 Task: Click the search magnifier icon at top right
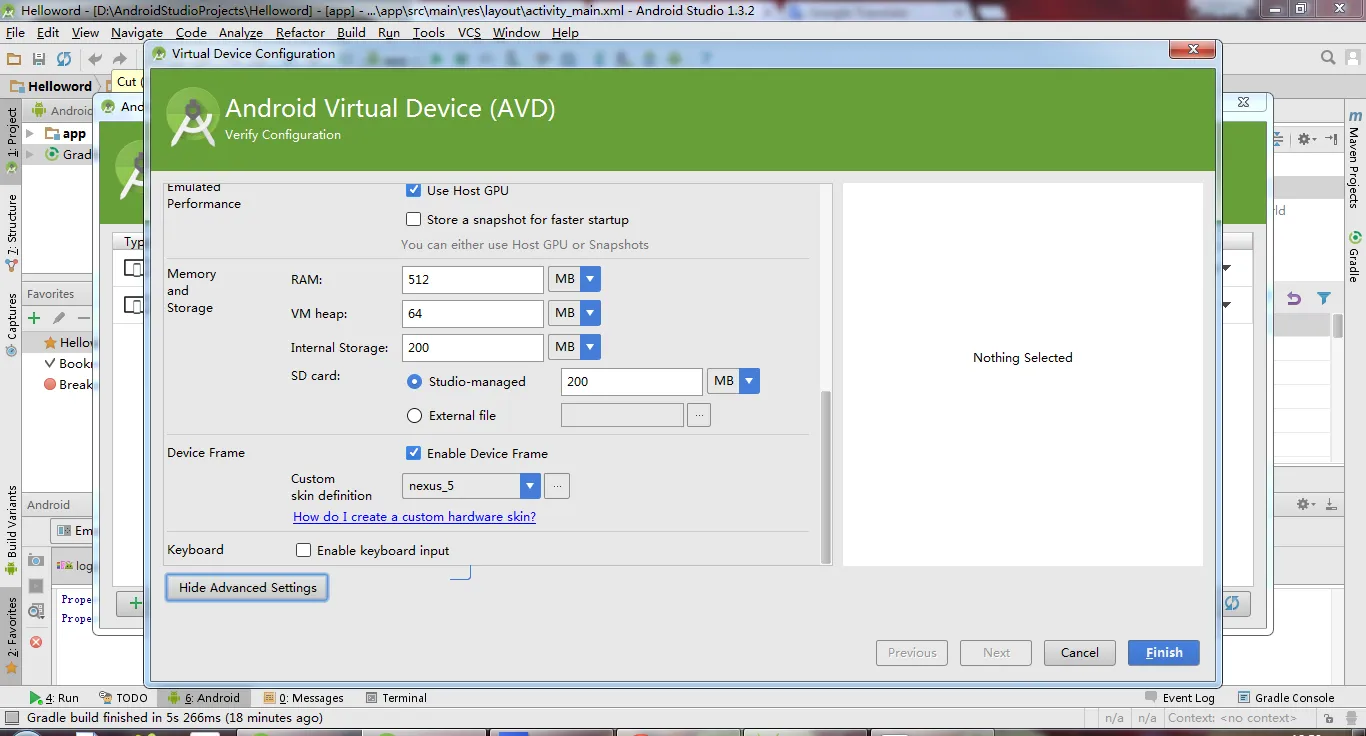1327,58
